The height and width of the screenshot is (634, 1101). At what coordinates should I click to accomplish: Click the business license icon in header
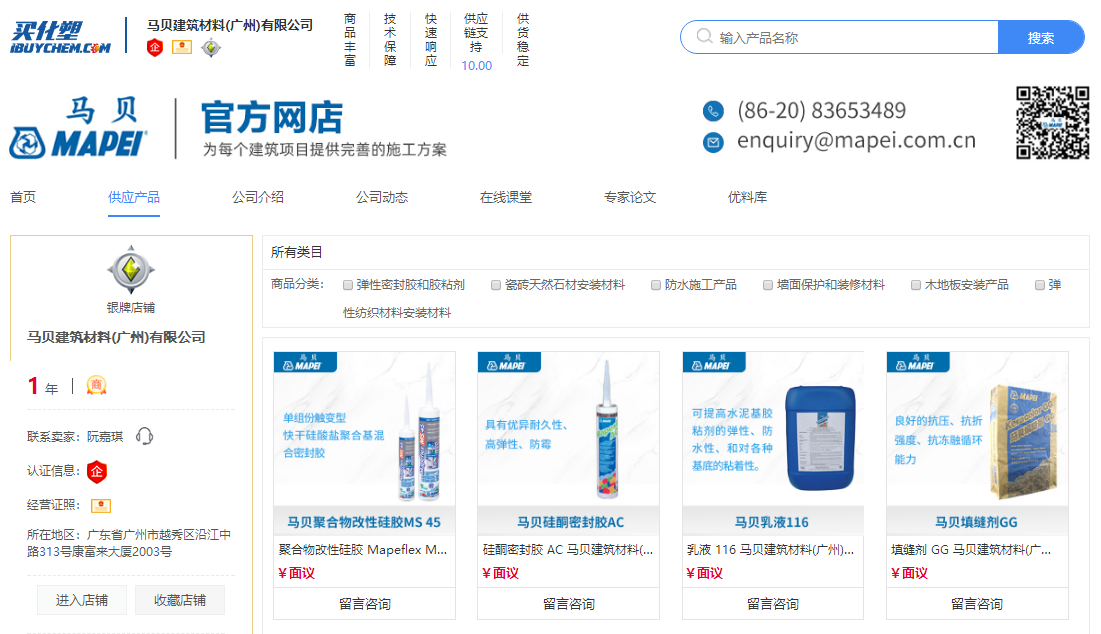182,47
